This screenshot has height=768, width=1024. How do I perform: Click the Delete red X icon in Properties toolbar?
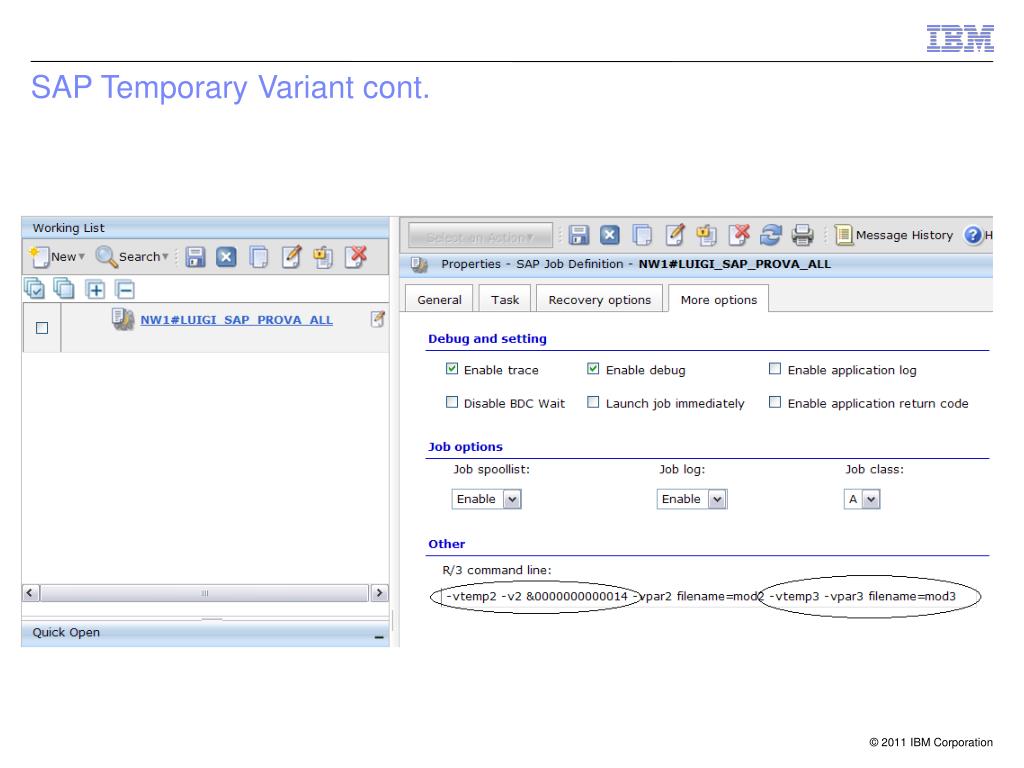point(739,234)
